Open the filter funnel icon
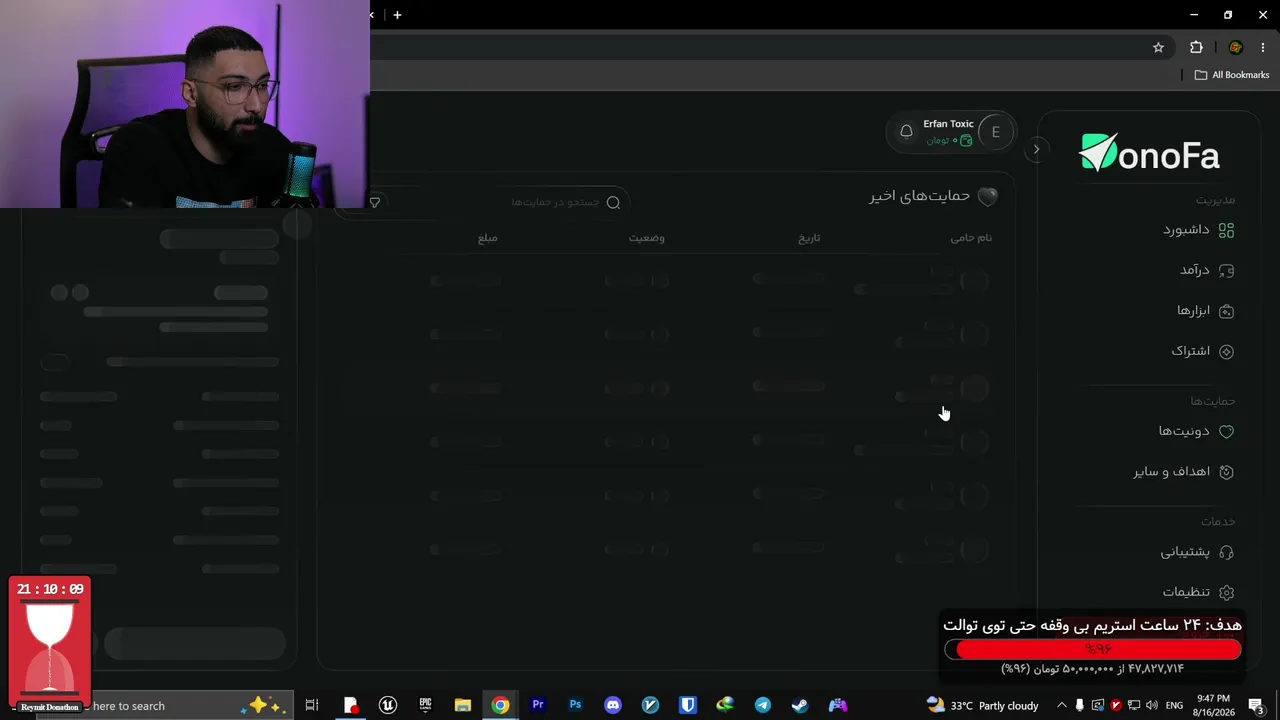 click(x=375, y=202)
